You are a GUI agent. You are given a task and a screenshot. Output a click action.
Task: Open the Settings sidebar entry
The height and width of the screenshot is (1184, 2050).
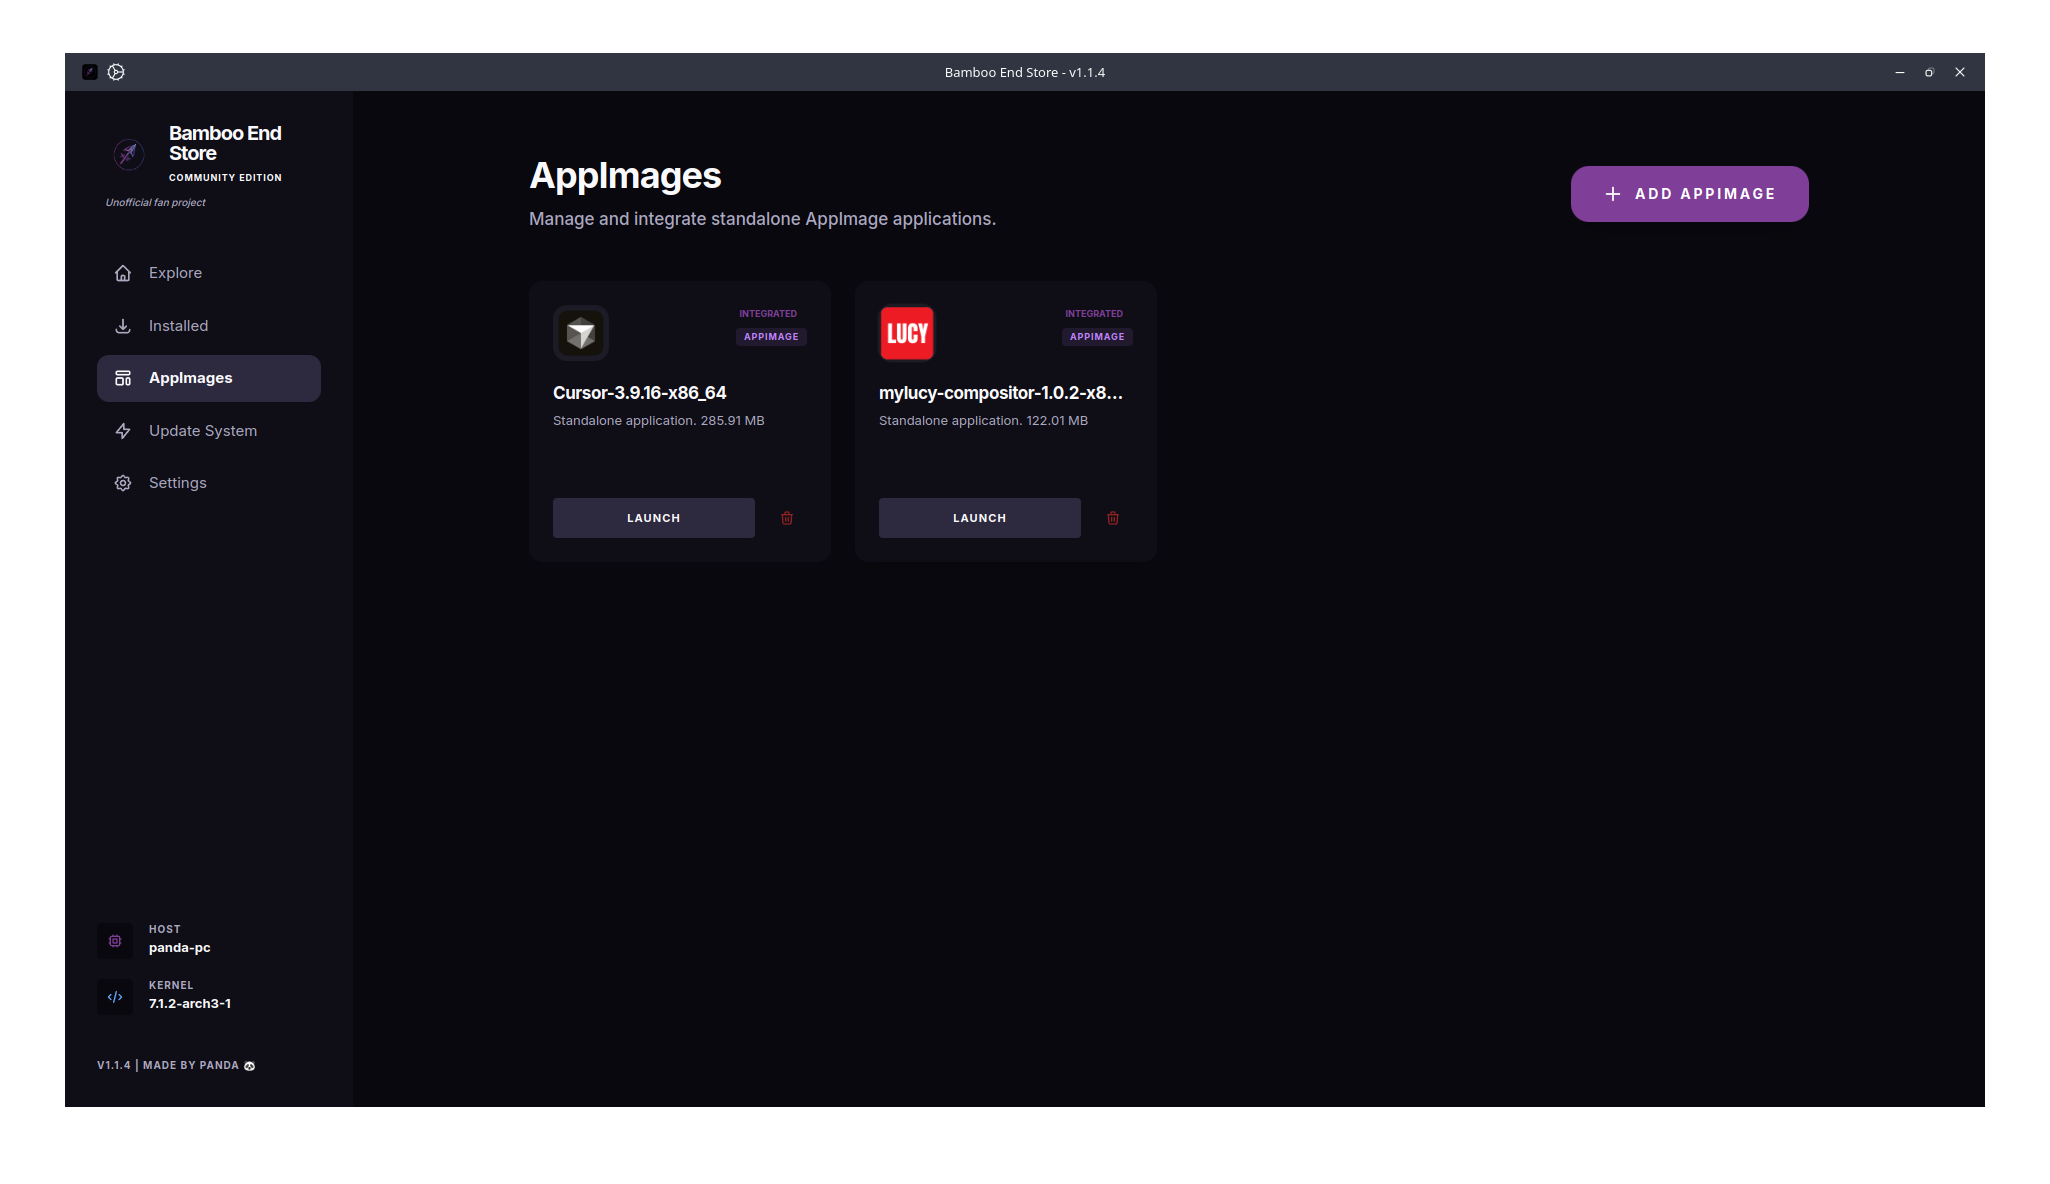click(208, 483)
